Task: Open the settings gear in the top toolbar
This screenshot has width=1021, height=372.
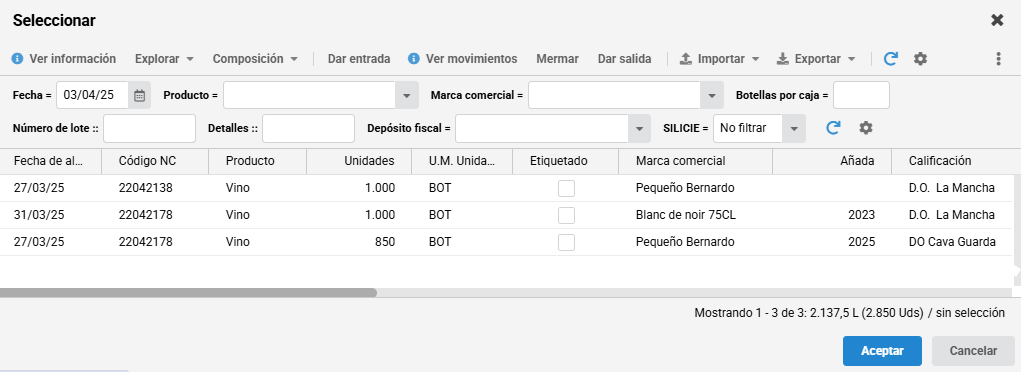Action: [919, 59]
